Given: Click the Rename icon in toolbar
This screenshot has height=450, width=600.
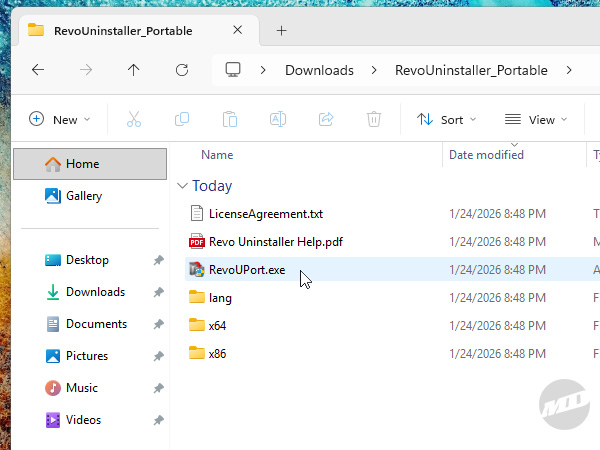Looking at the screenshot, I should (x=277, y=119).
